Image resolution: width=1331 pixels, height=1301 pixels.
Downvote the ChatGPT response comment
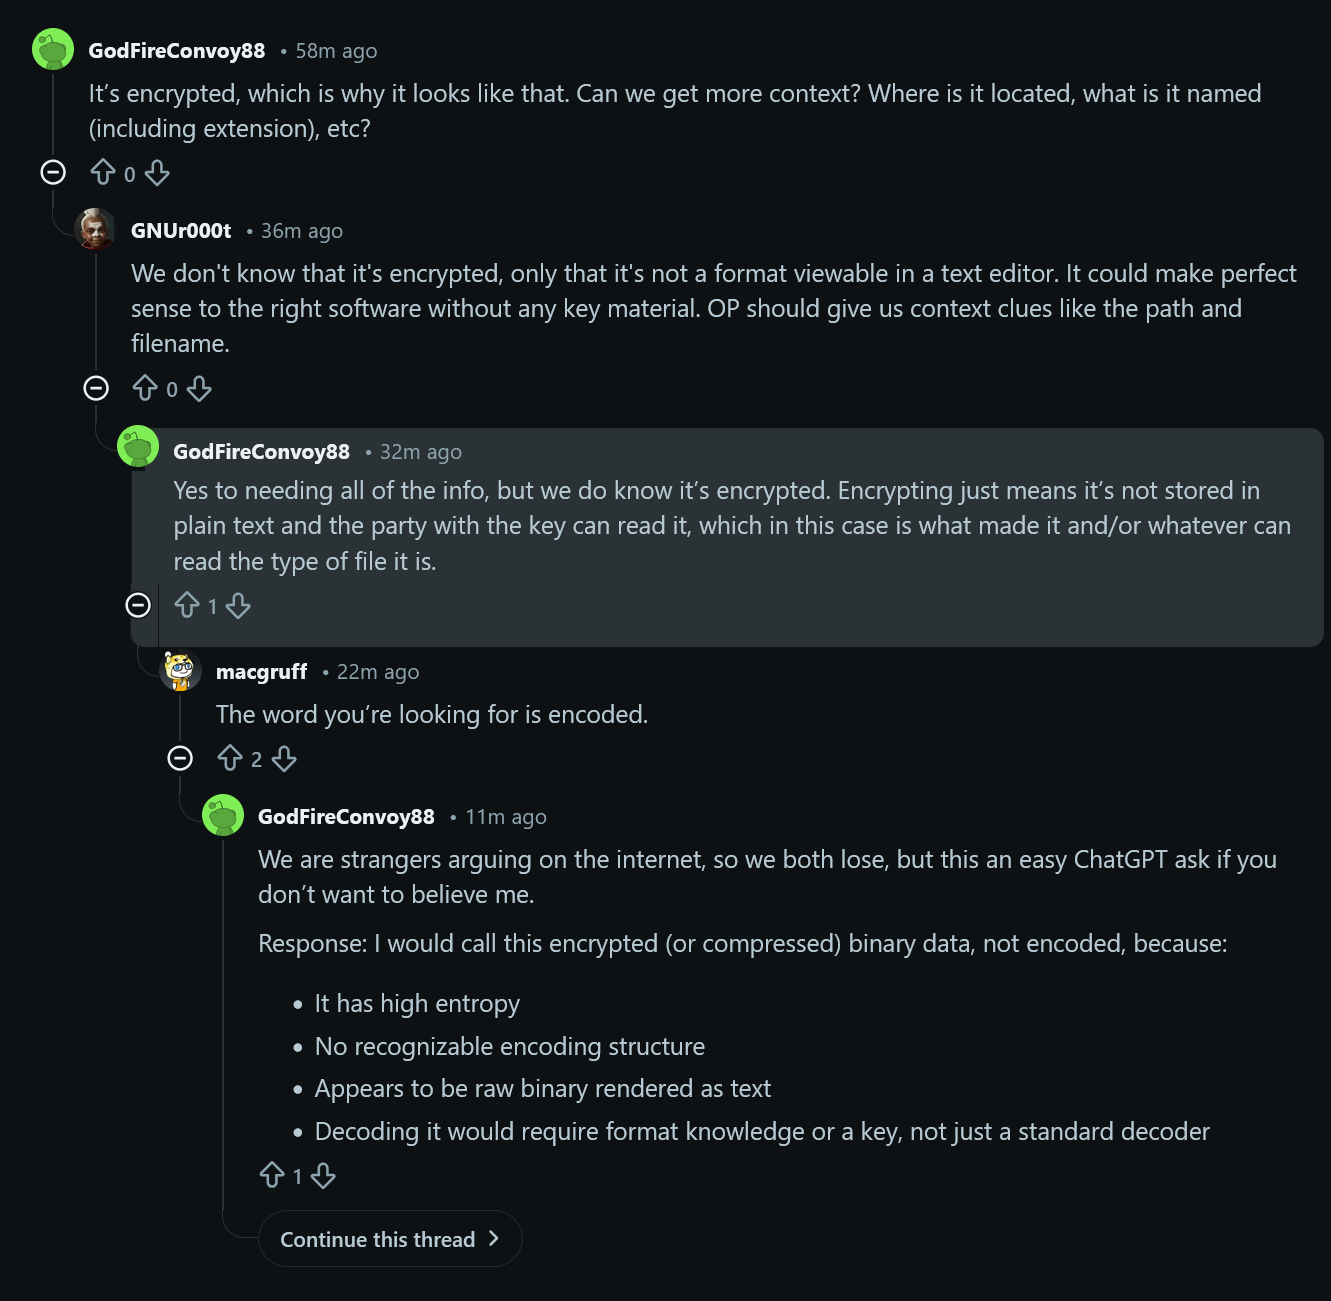(x=323, y=1175)
